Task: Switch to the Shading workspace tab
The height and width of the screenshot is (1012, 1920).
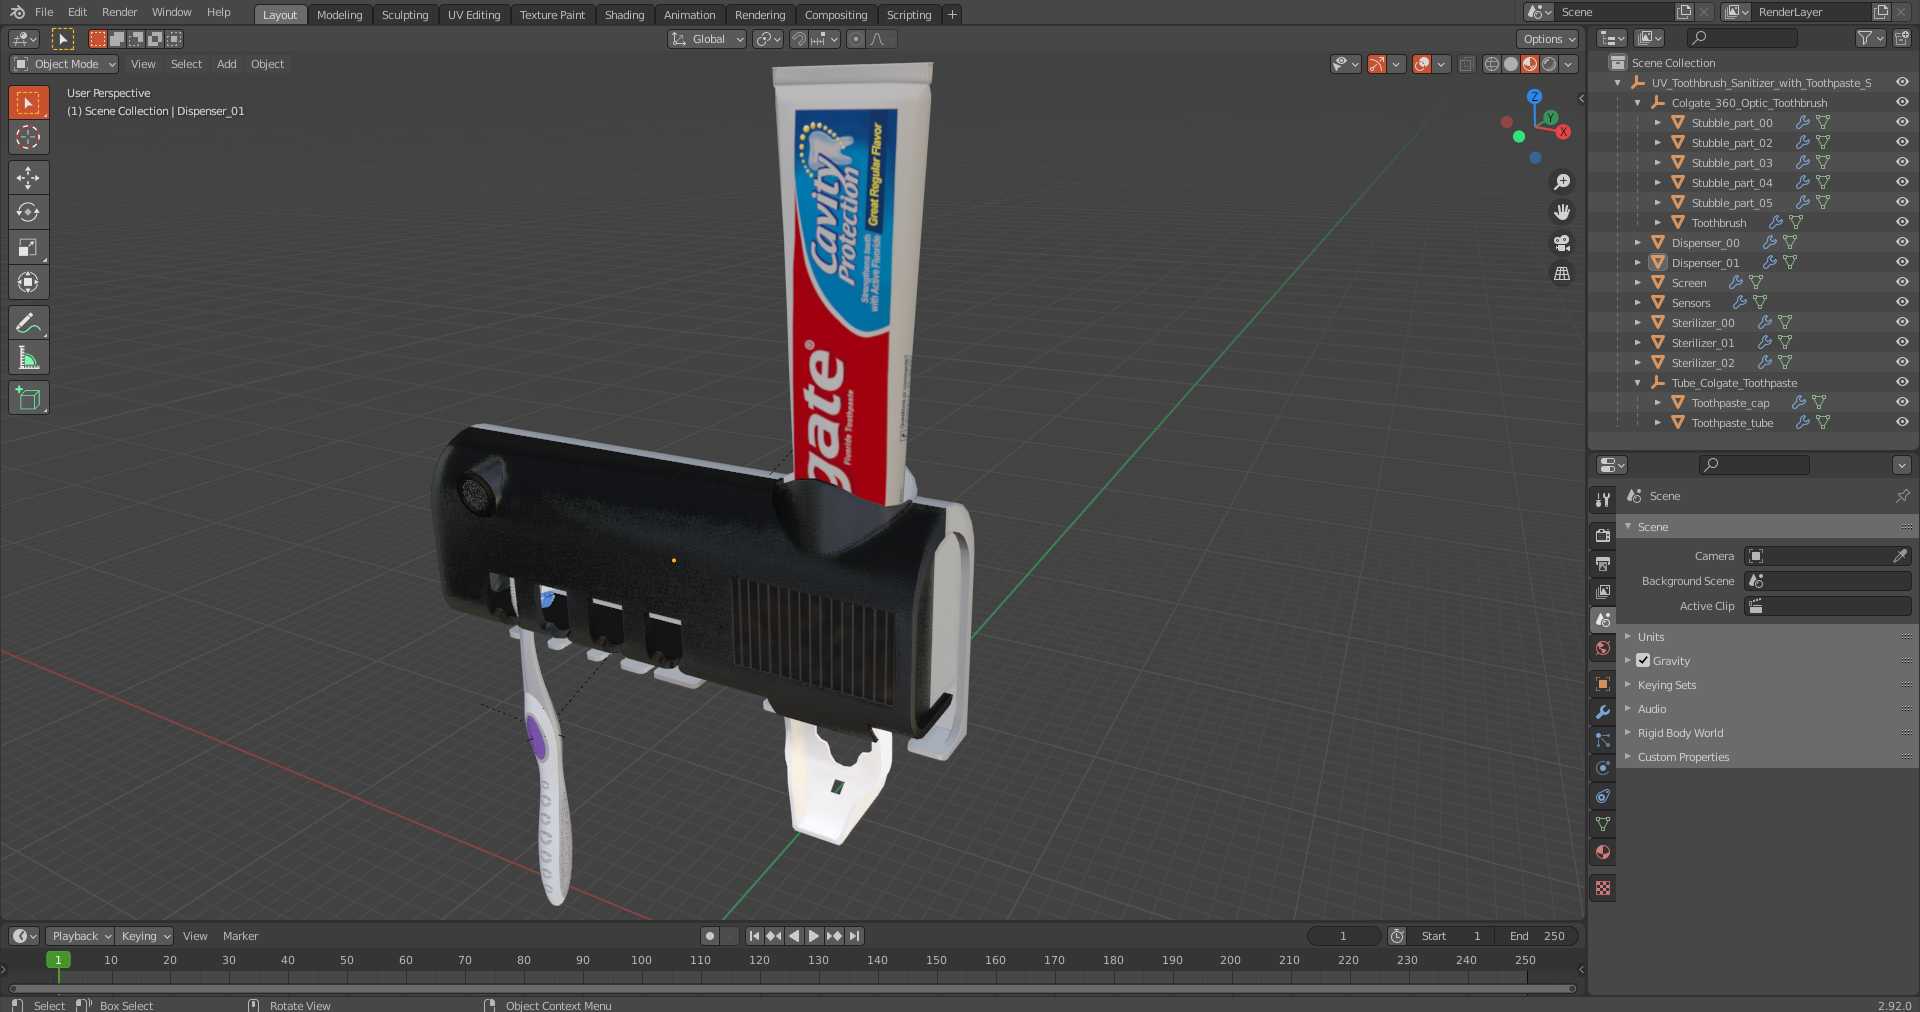Action: 624,15
